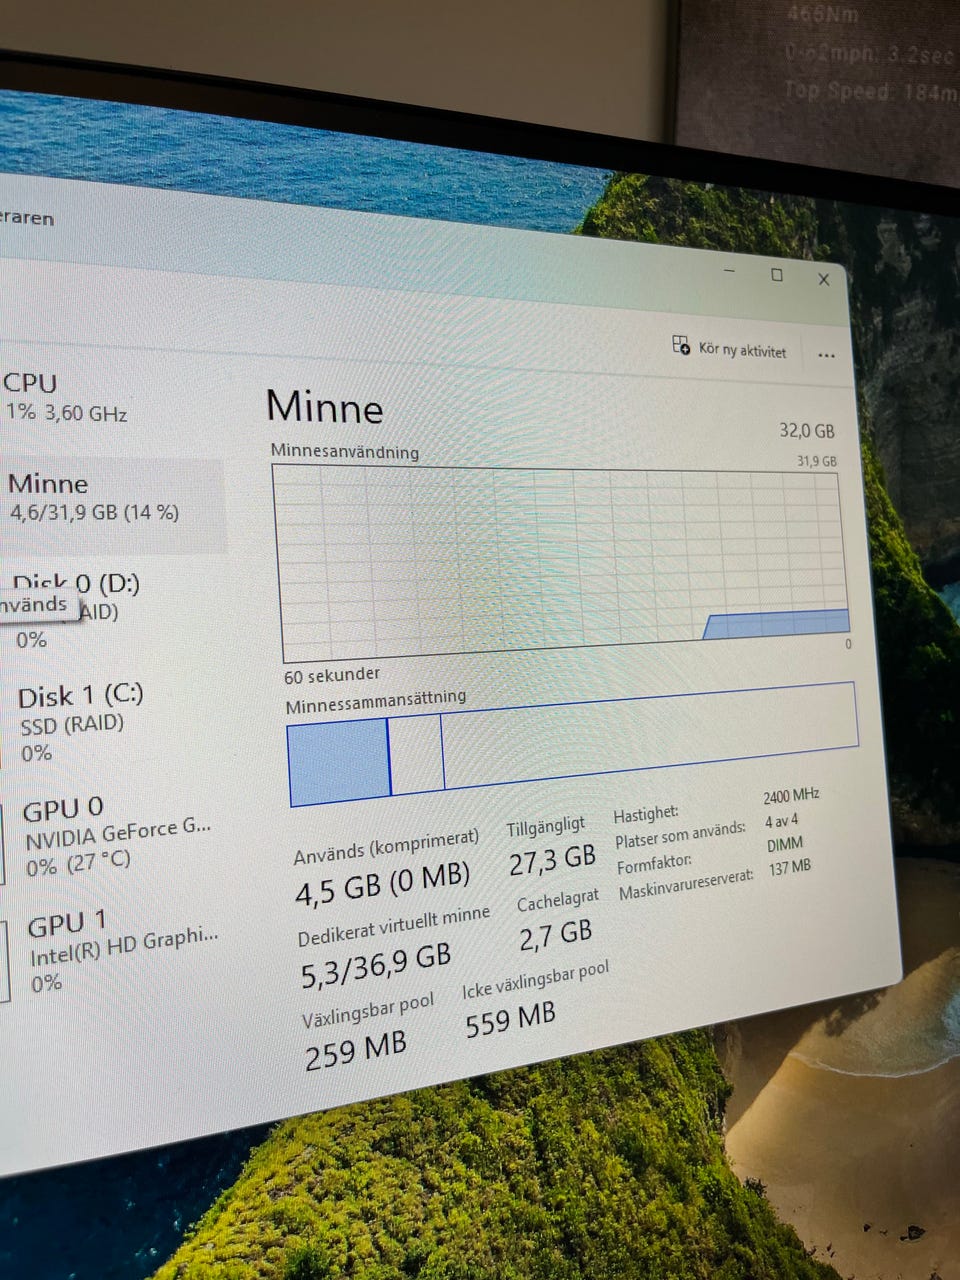Viewport: 960px width, 1280px height.
Task: Click the Kör ny aktivitet button
Action: [x=730, y=348]
